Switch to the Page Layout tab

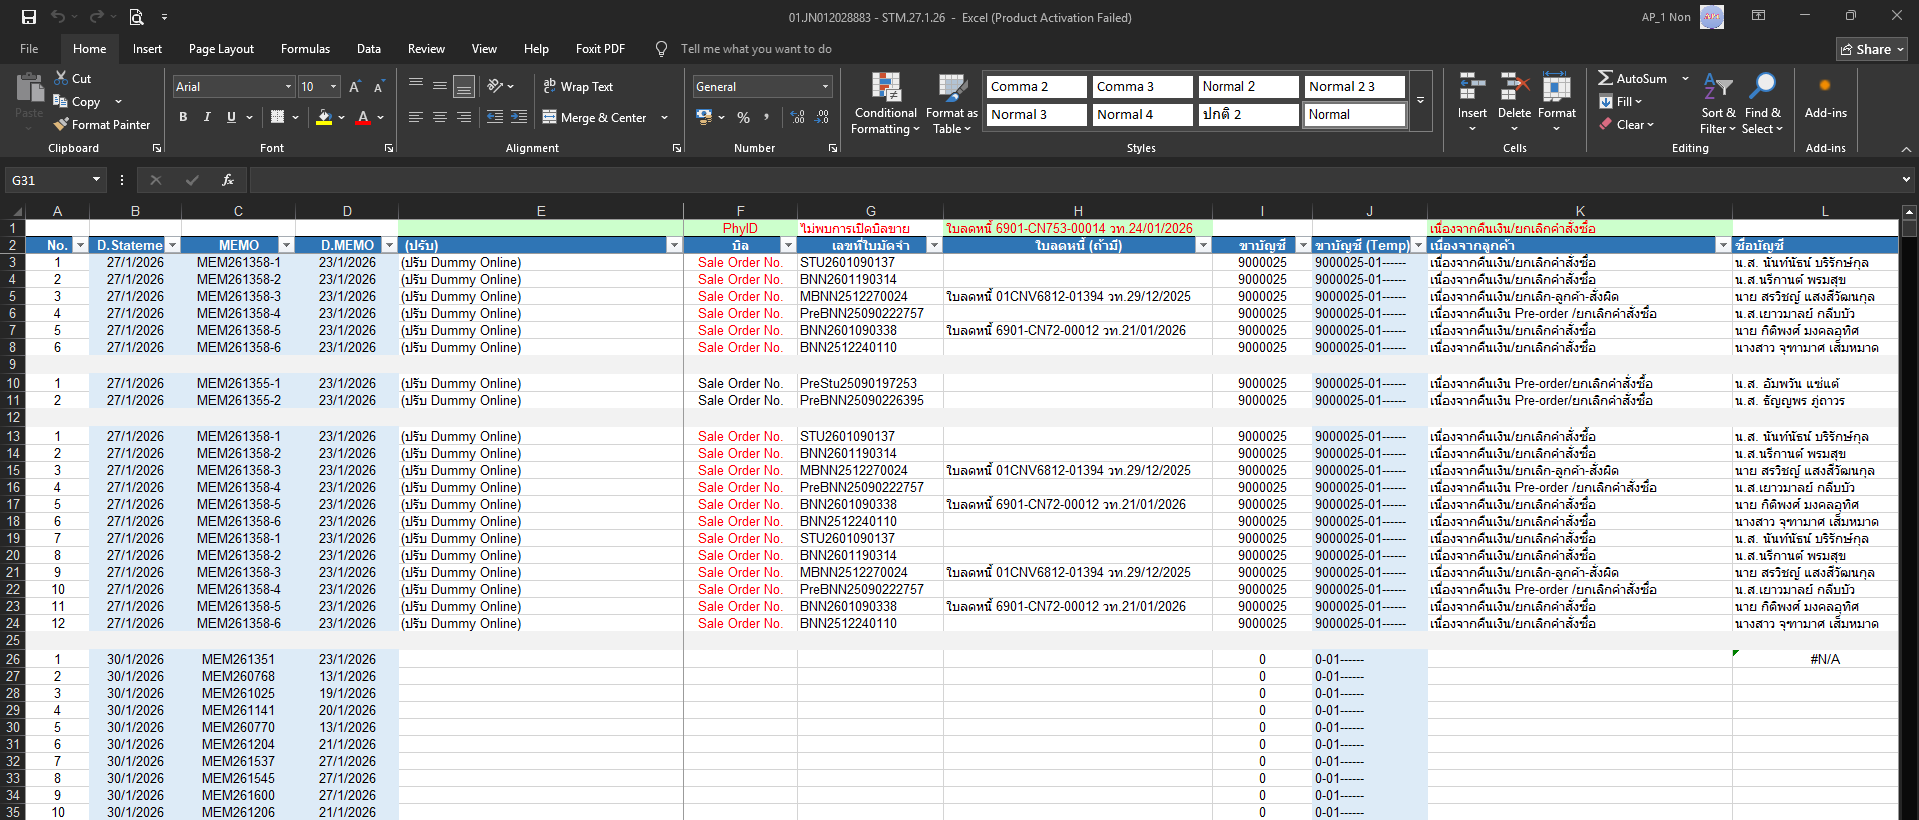(221, 49)
